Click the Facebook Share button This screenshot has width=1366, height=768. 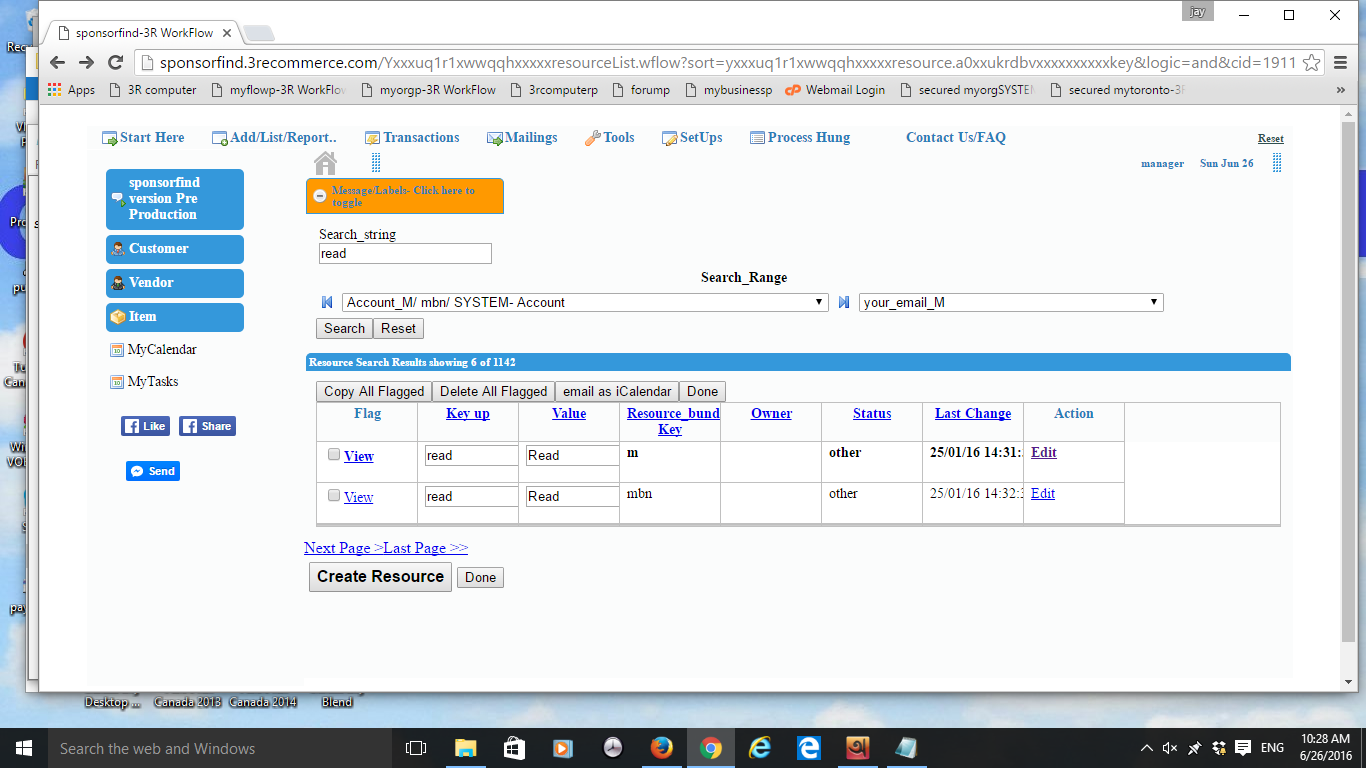click(207, 426)
